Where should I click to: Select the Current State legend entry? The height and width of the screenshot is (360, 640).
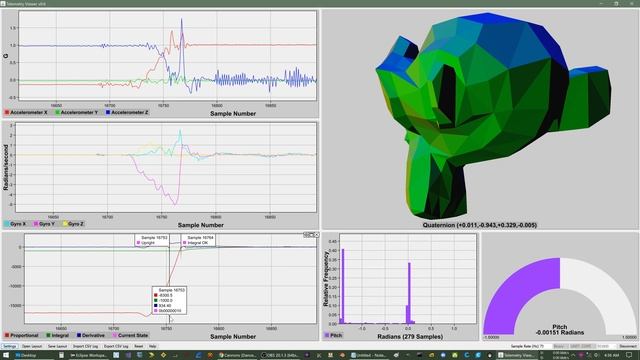(x=130, y=335)
